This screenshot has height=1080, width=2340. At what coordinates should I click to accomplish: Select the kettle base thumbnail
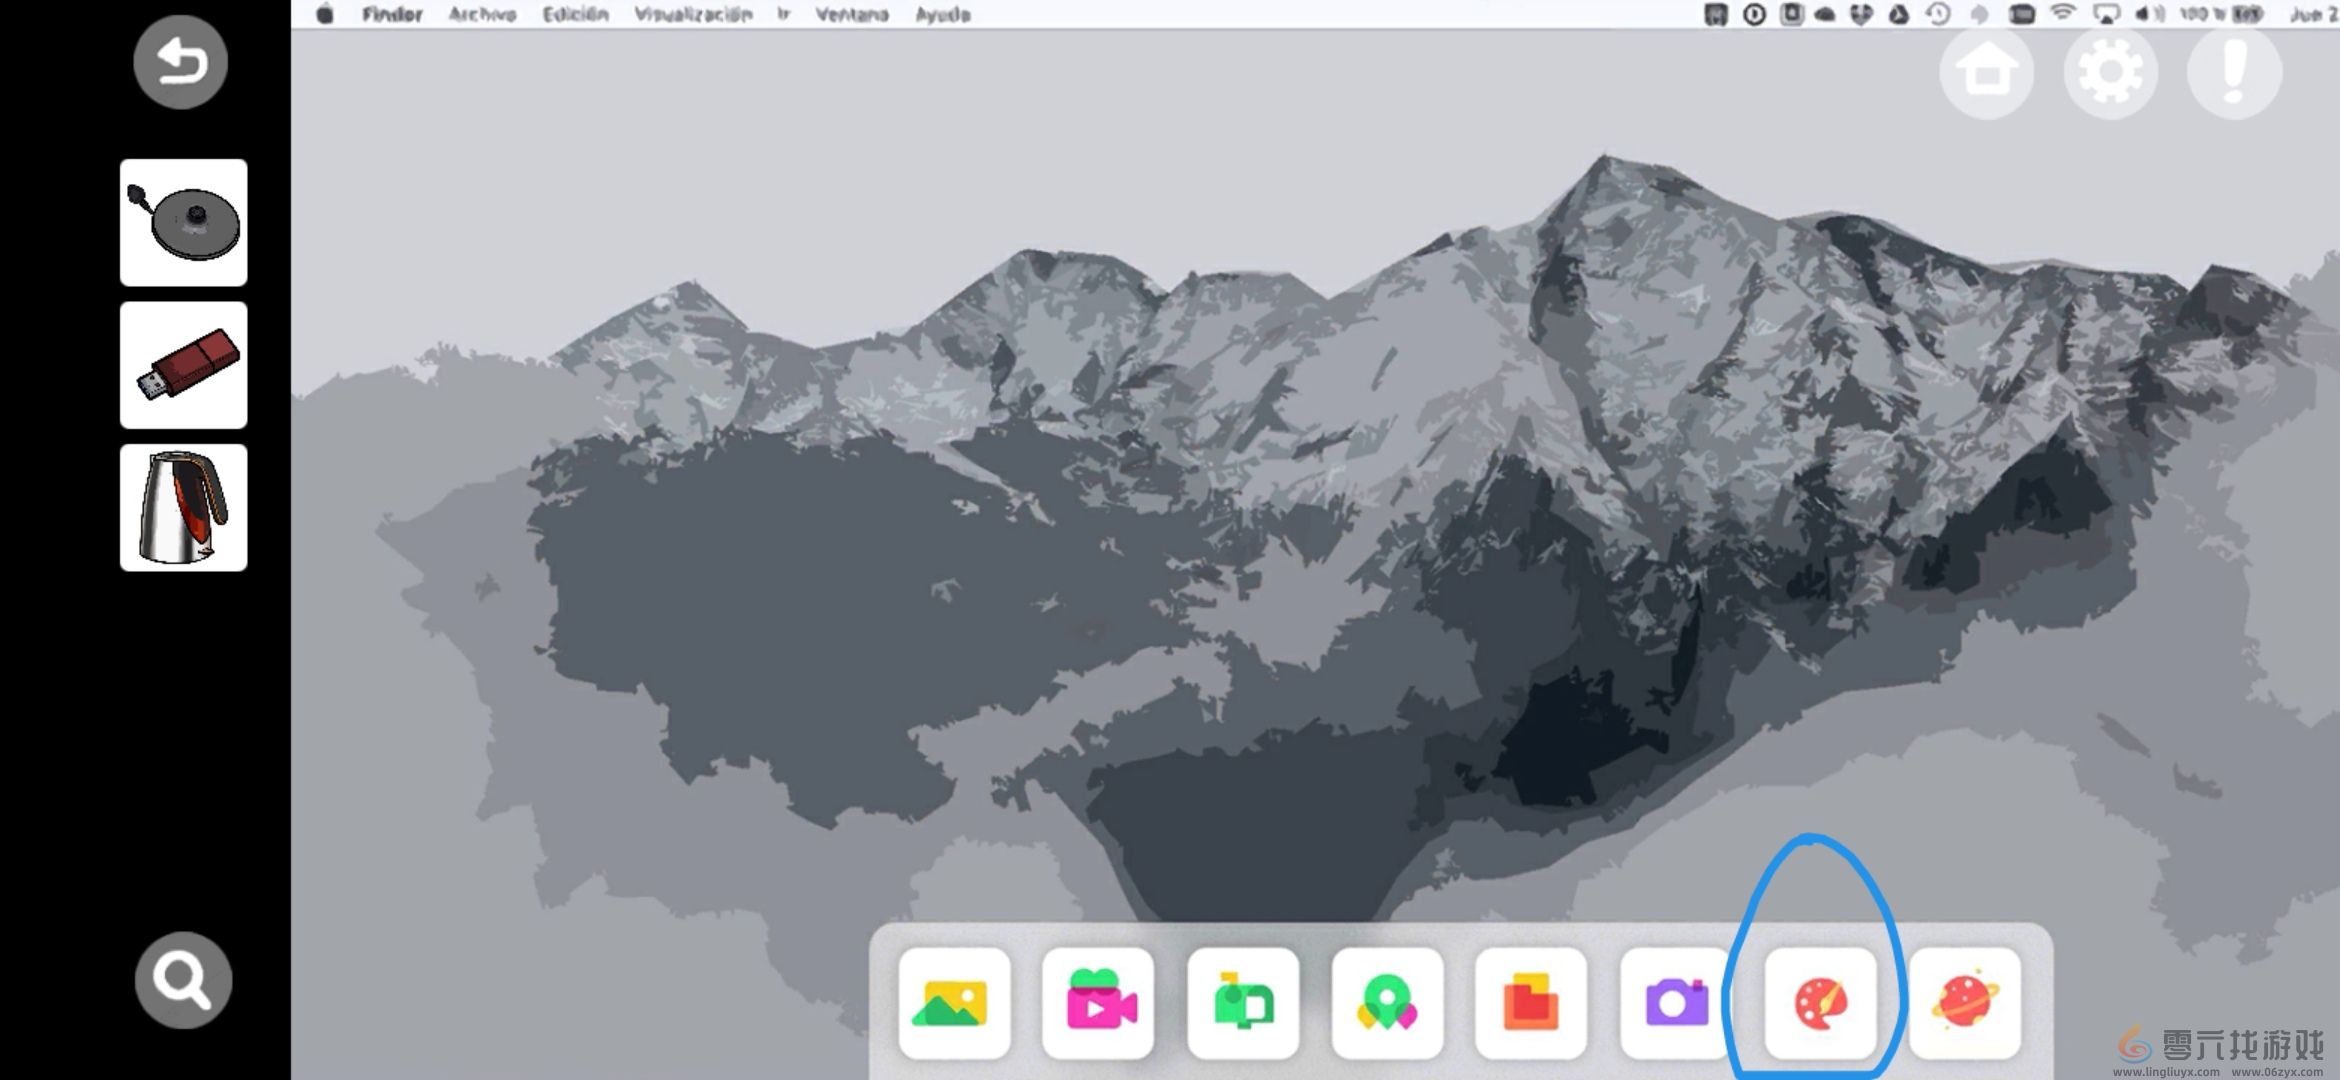(x=184, y=222)
